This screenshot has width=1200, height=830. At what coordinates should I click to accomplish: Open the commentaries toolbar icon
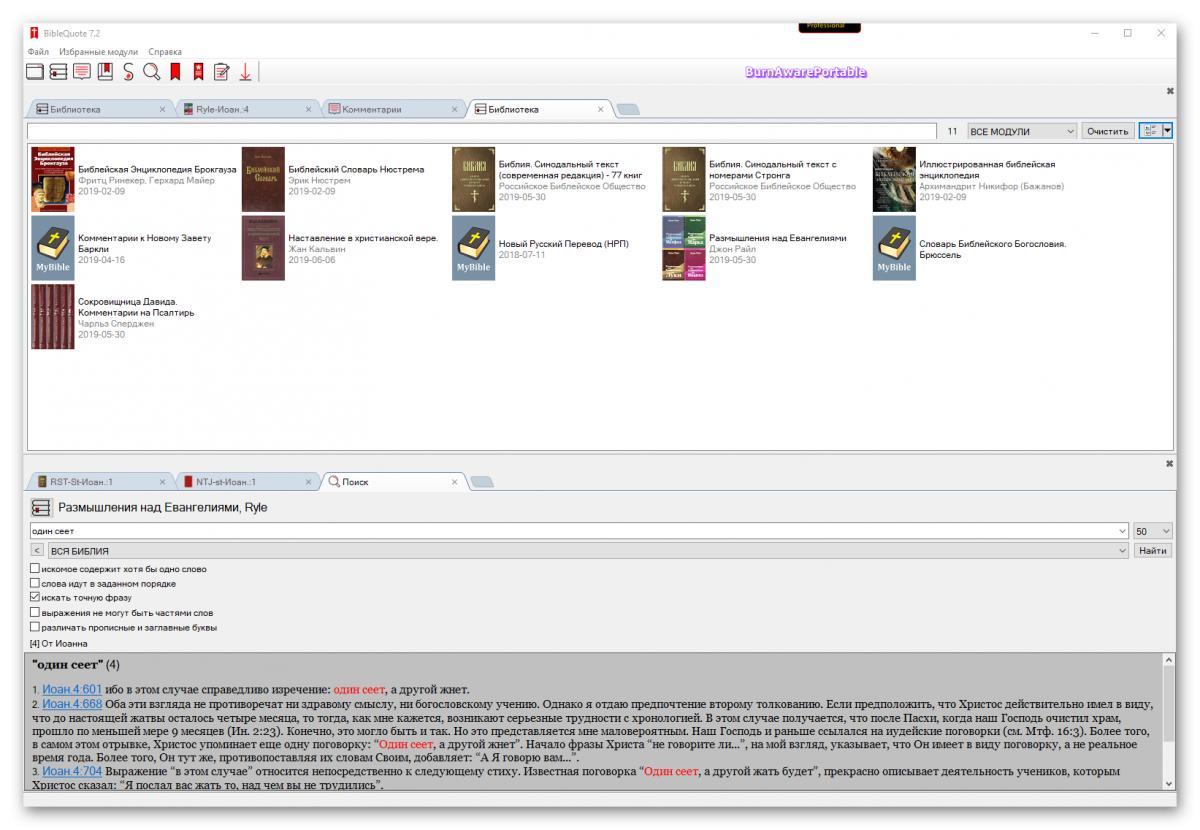point(82,71)
